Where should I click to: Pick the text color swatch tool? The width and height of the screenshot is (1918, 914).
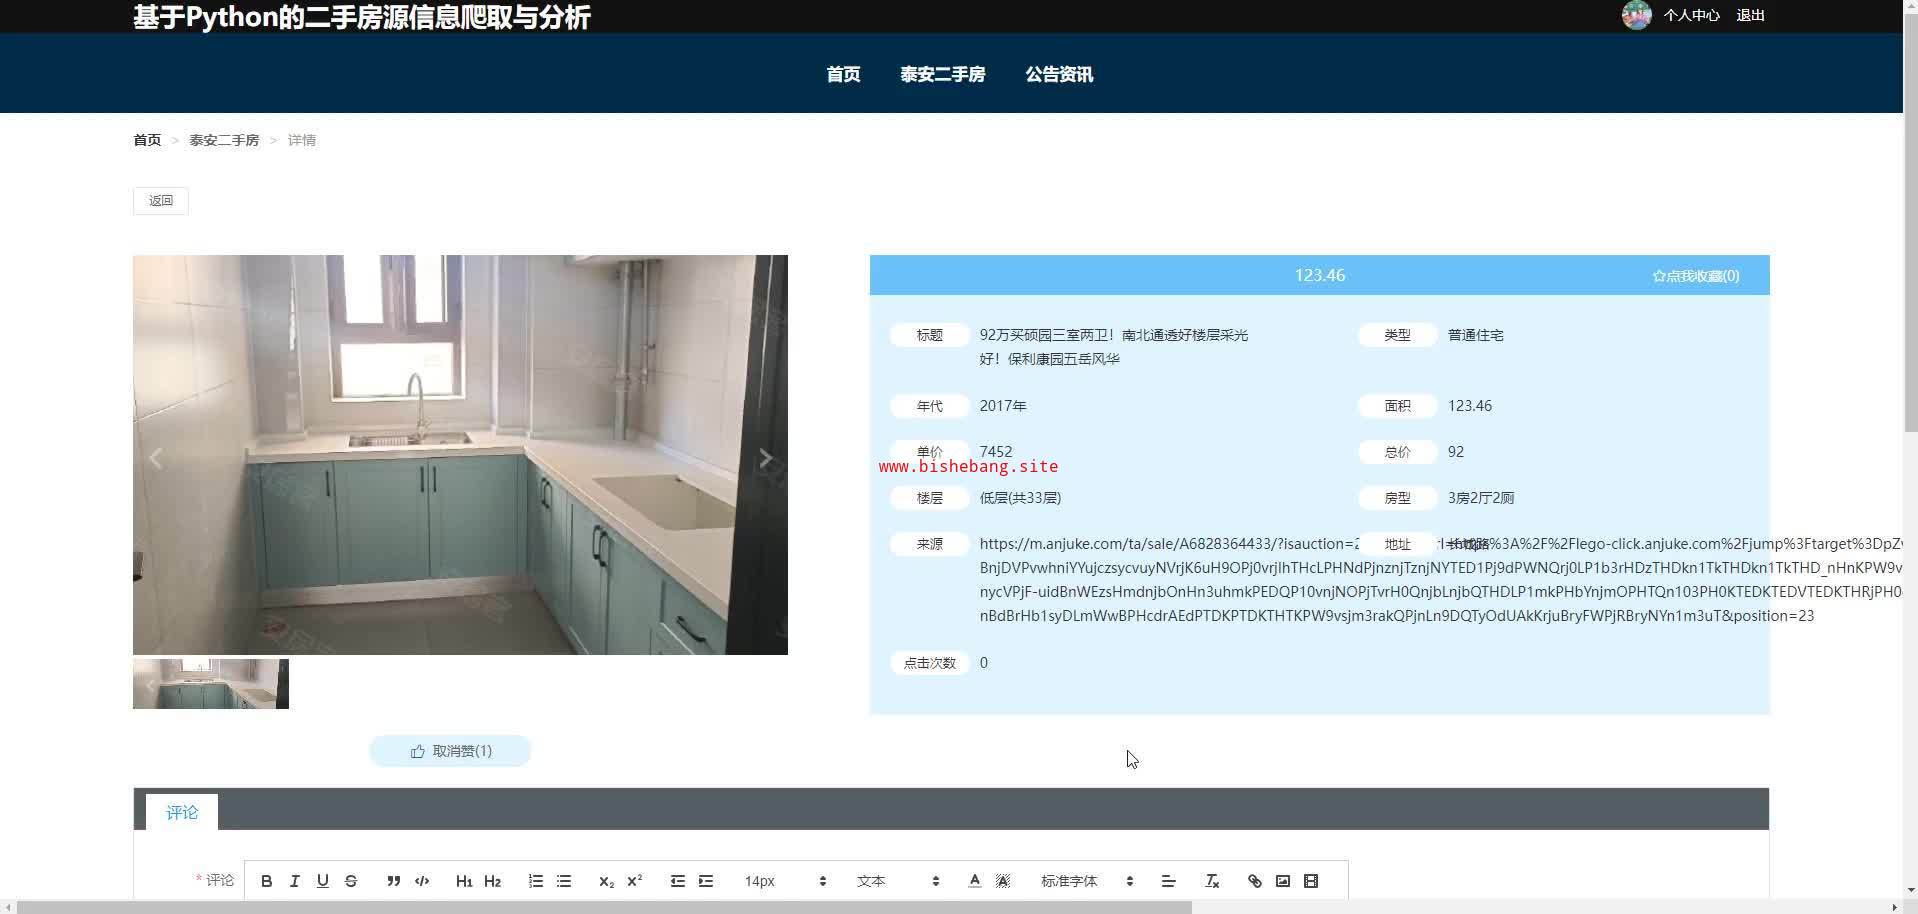(974, 881)
